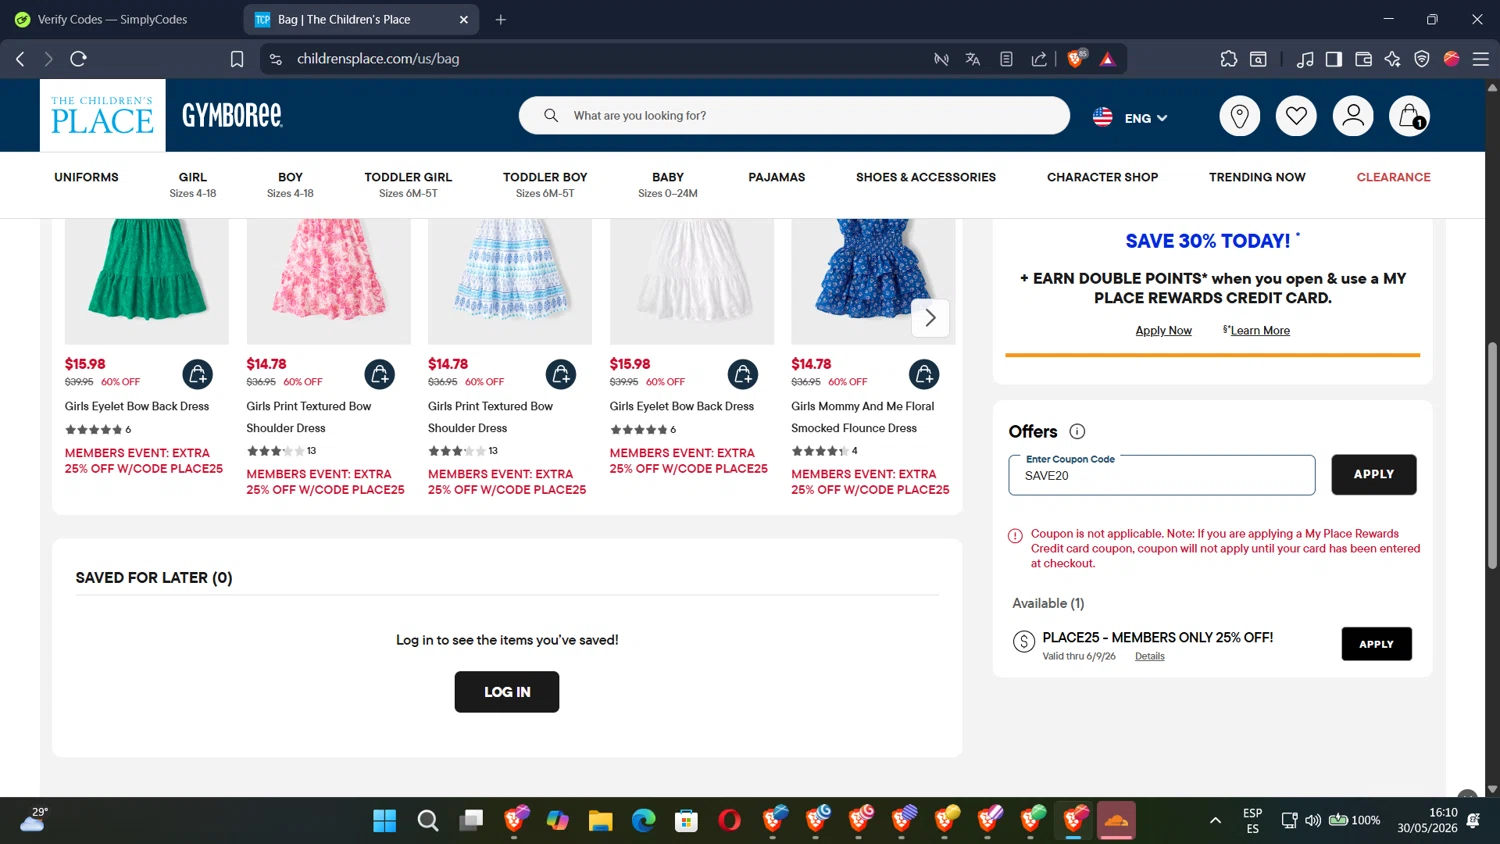Open the BOY Sizes 4-18 menu

290,184
